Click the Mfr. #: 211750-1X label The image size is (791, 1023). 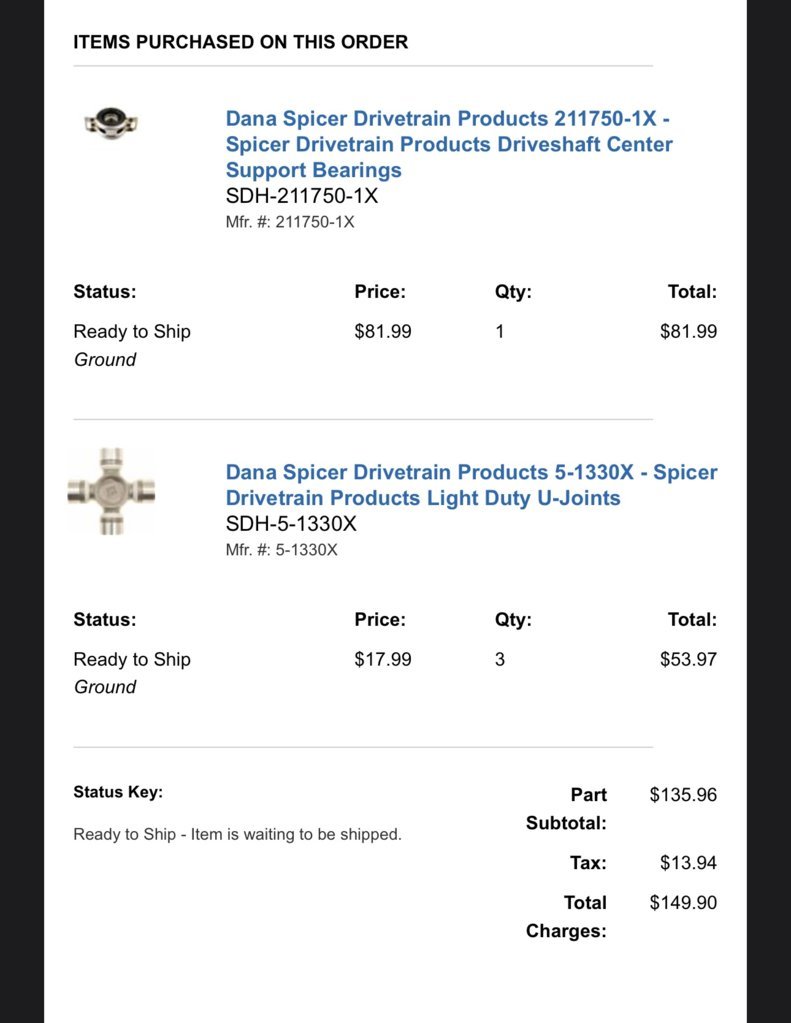coord(290,222)
